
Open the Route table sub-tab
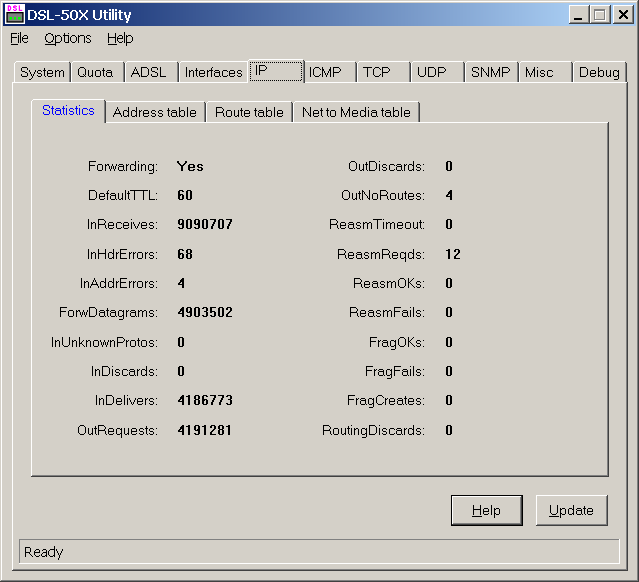click(249, 112)
